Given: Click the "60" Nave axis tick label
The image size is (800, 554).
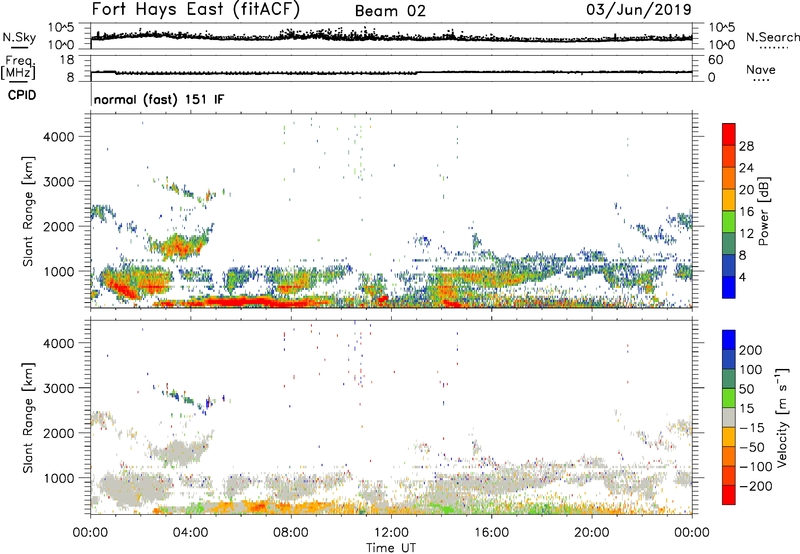Looking at the screenshot, I should tap(715, 60).
